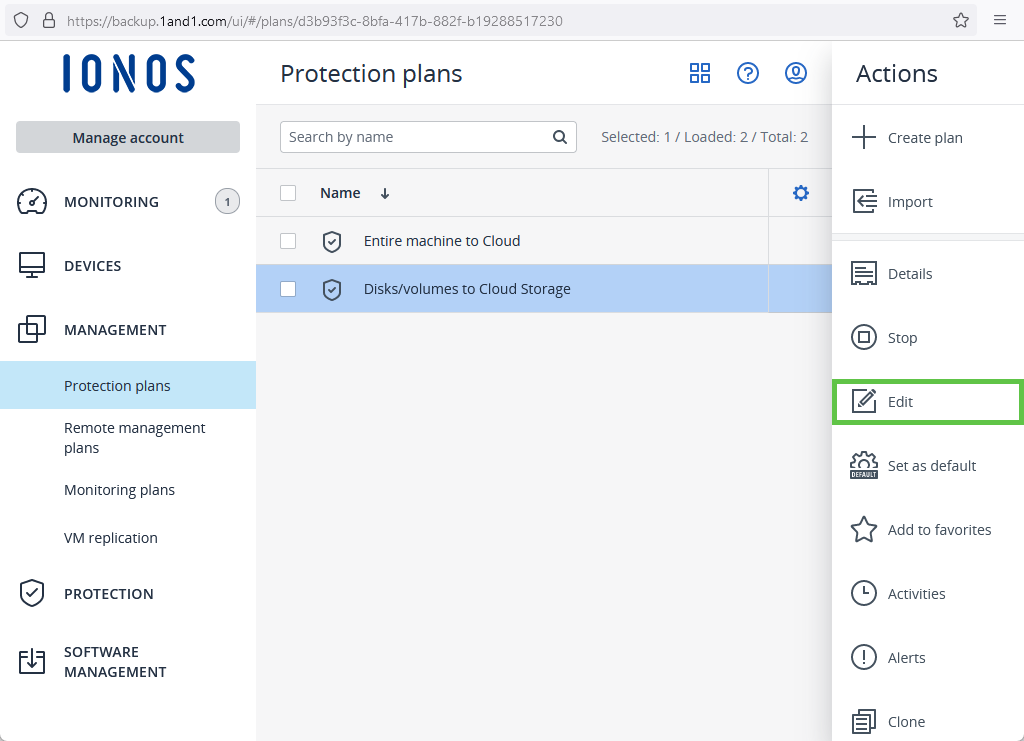Open the browser hamburger menu
This screenshot has height=741, width=1024.
pos(1000,20)
